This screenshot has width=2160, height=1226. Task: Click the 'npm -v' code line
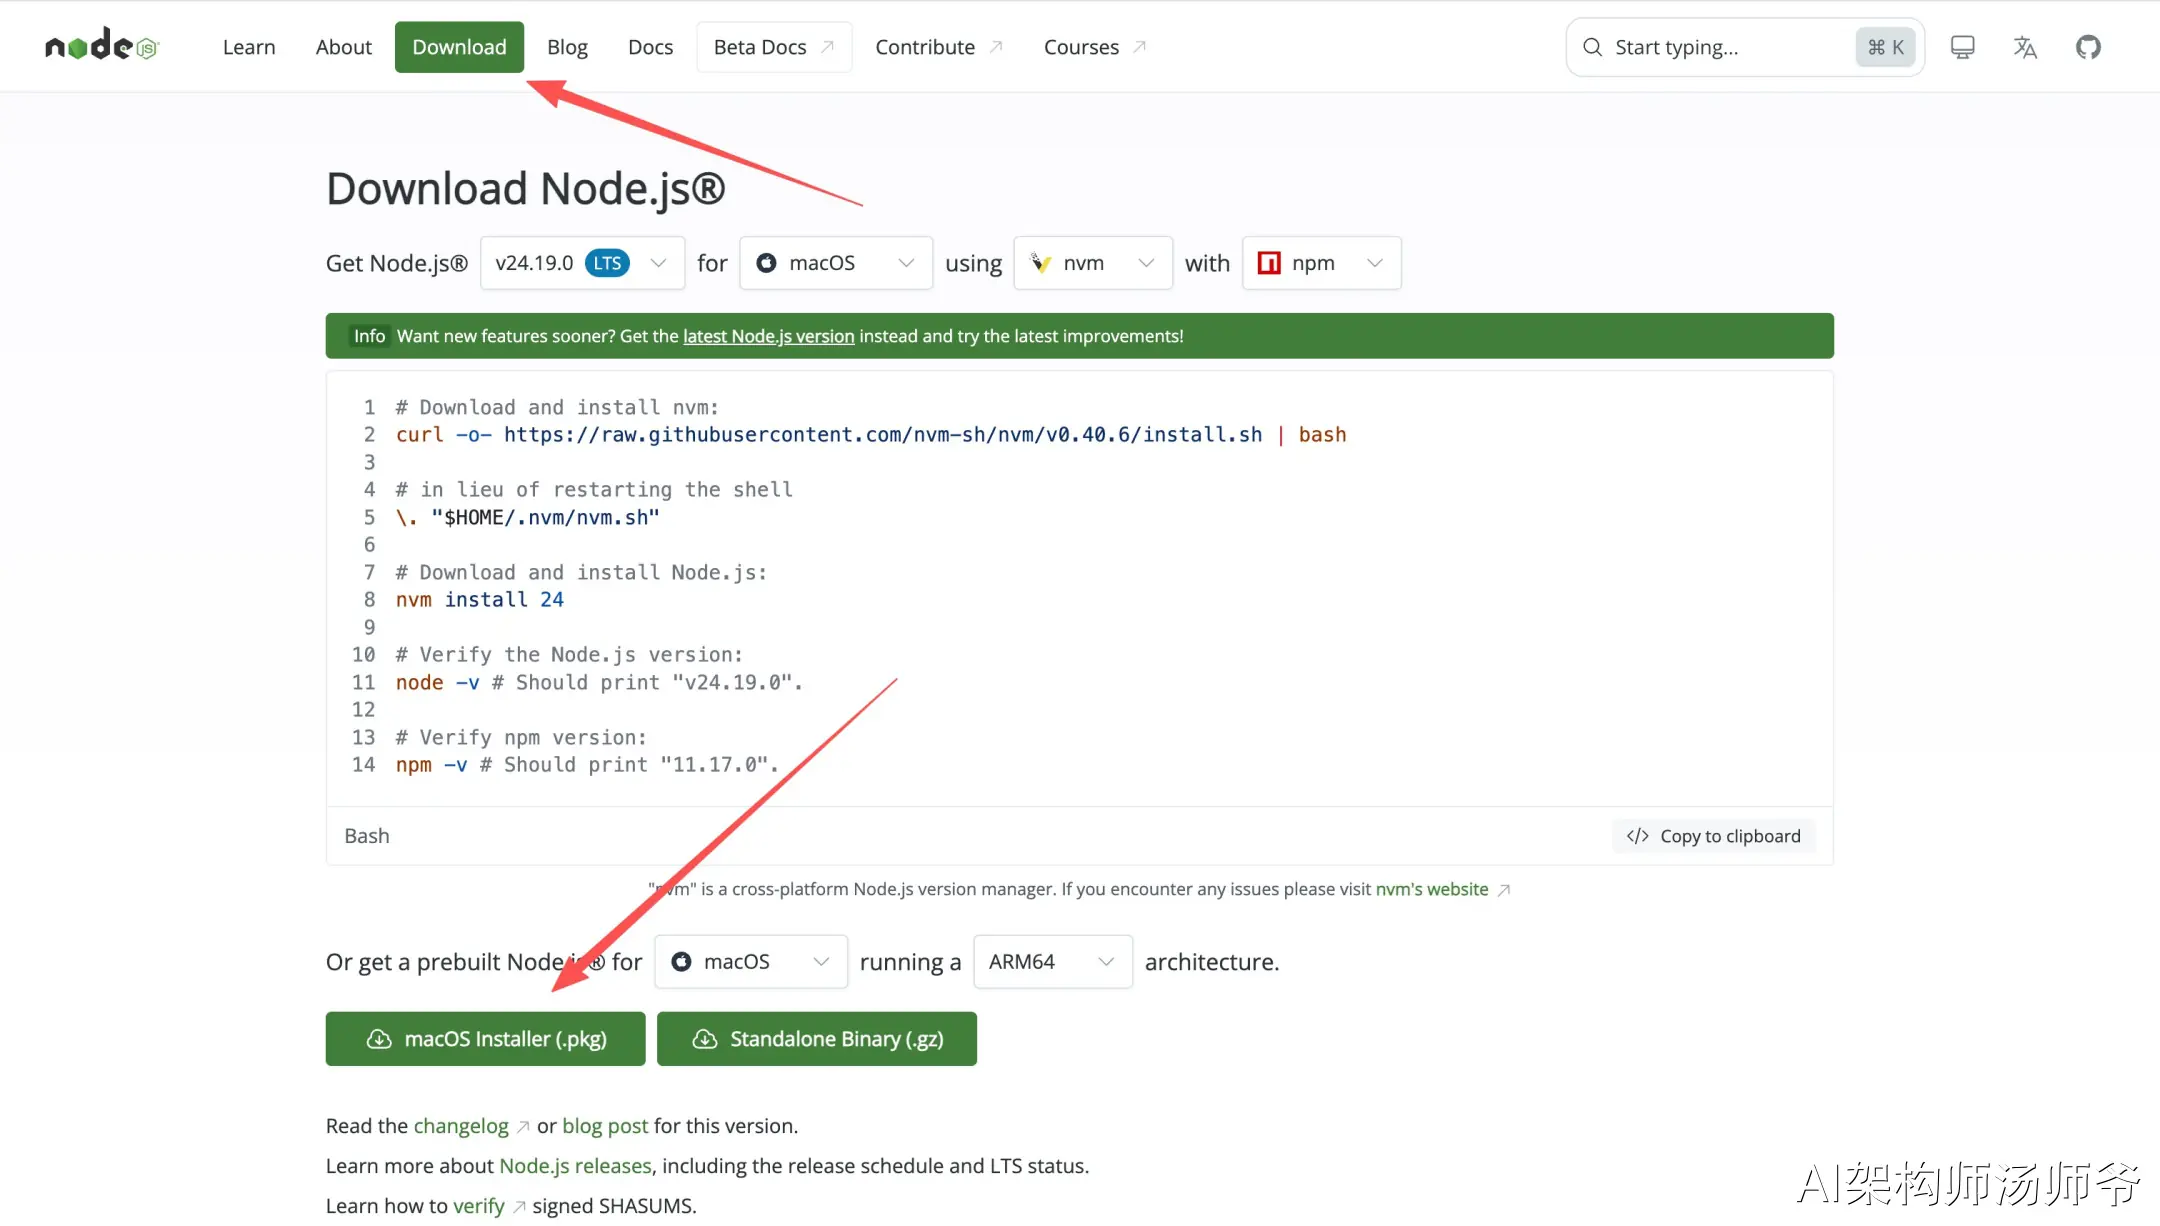pos(587,765)
